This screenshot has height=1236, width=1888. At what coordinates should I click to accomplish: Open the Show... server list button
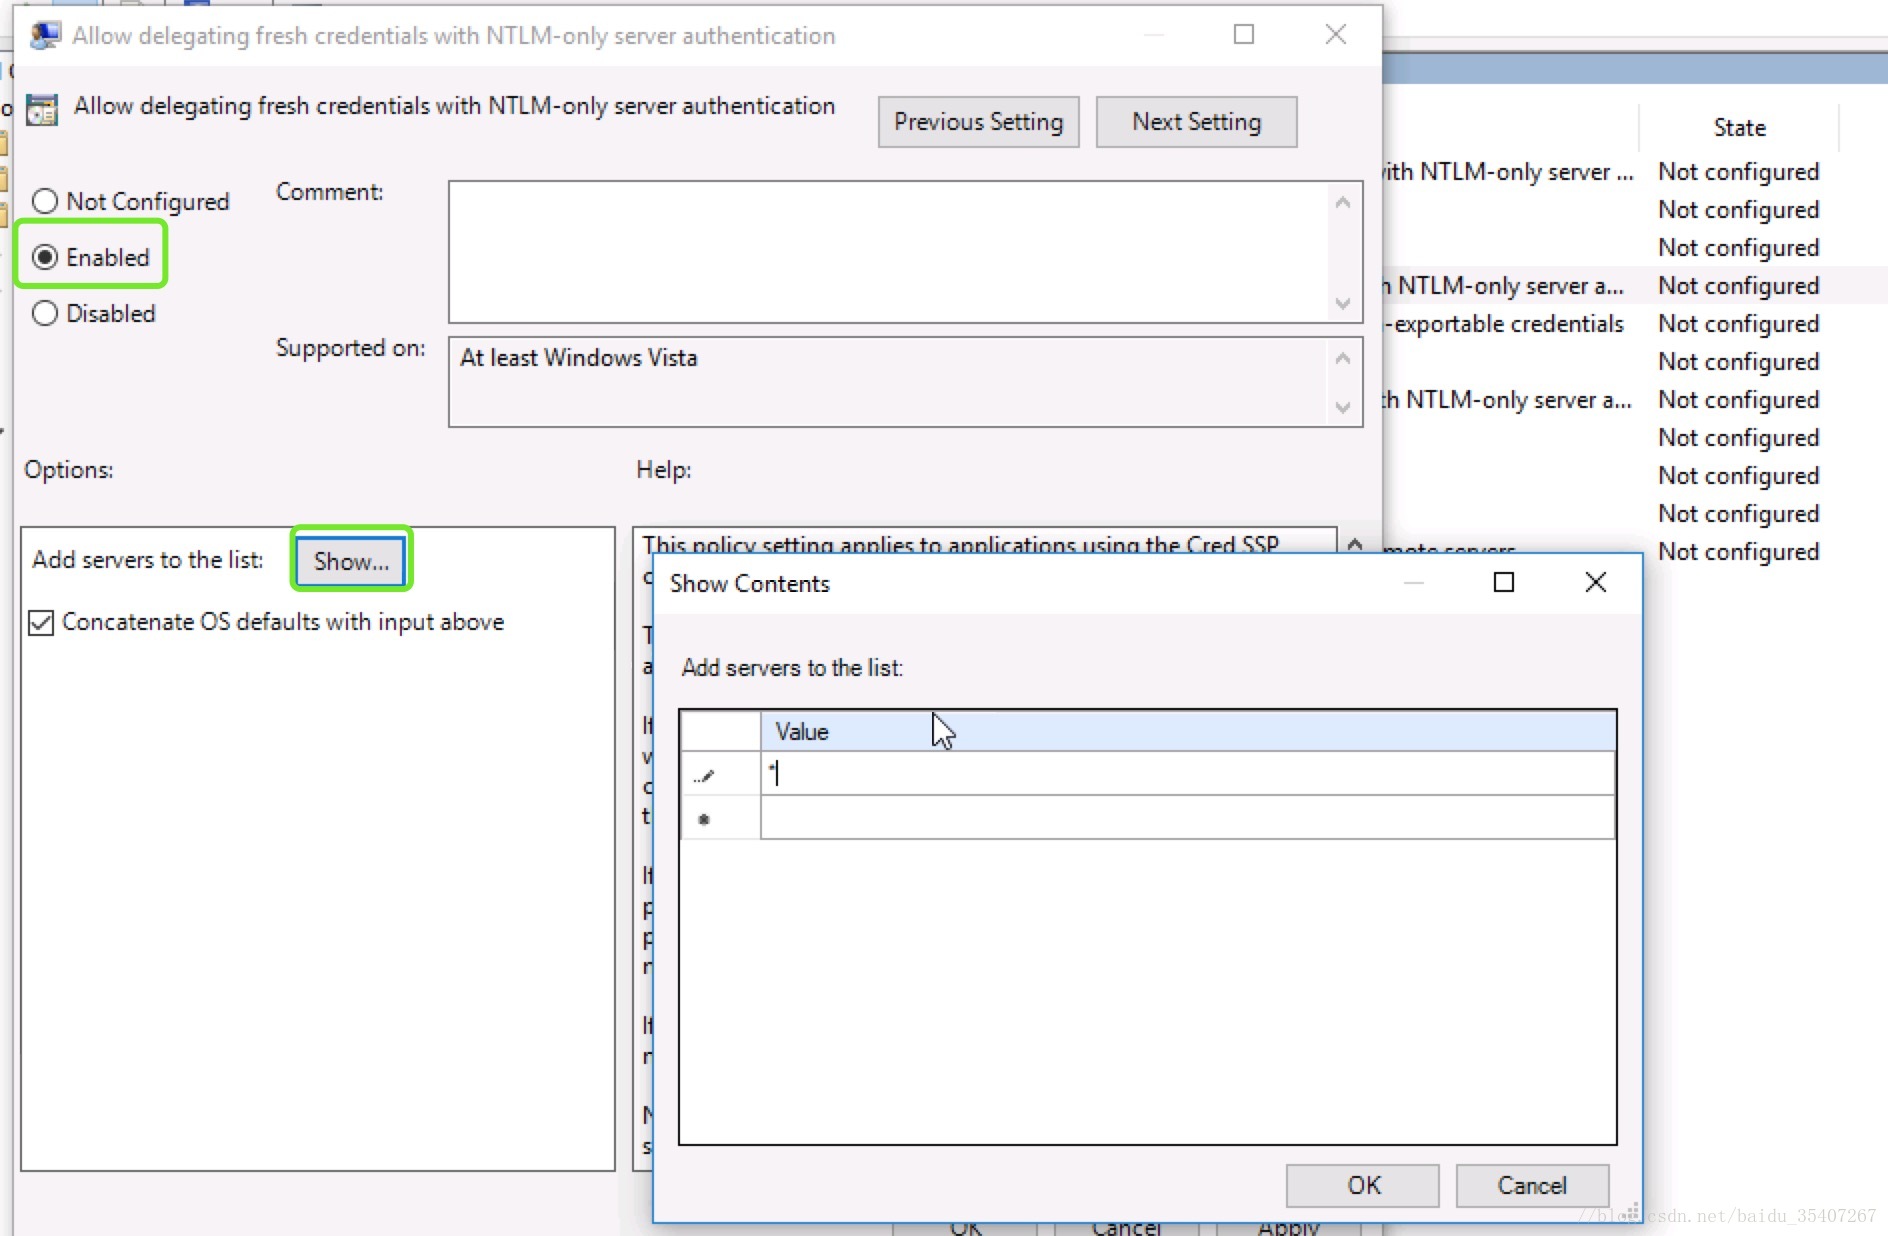tap(351, 561)
